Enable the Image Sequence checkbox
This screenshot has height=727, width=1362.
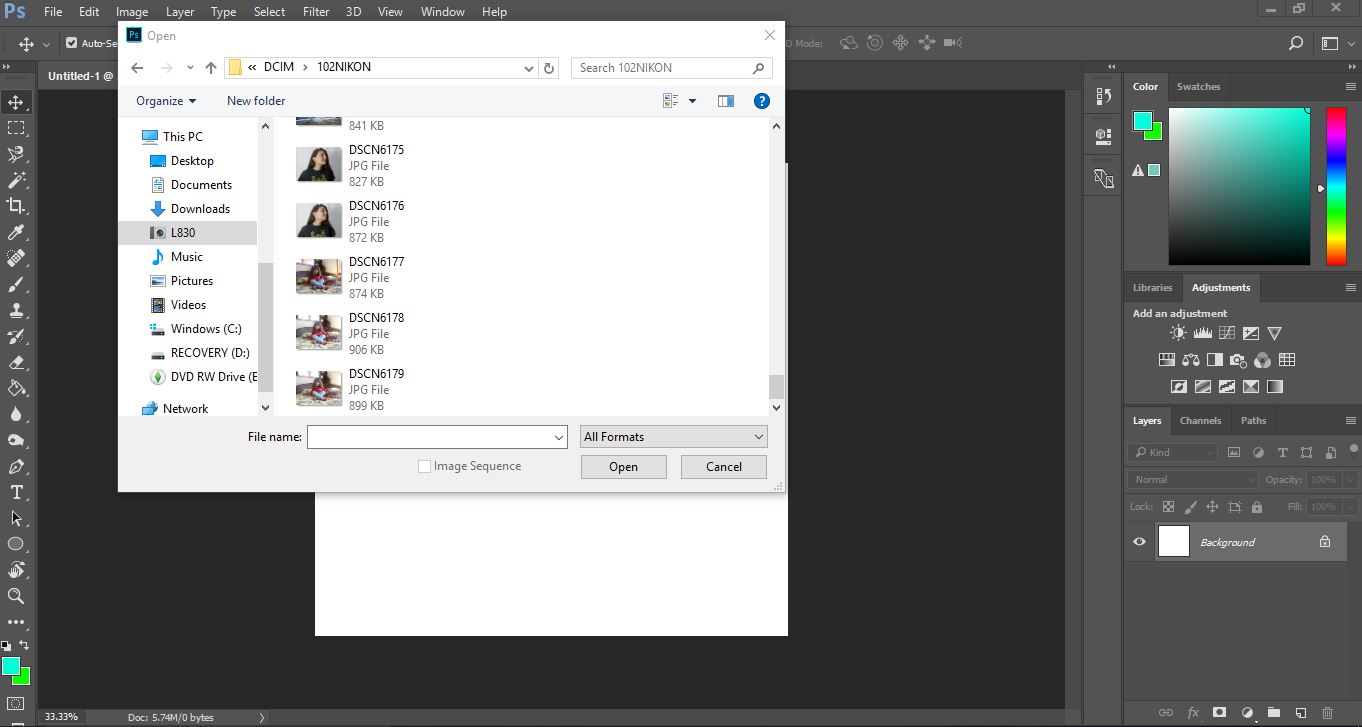[424, 466]
